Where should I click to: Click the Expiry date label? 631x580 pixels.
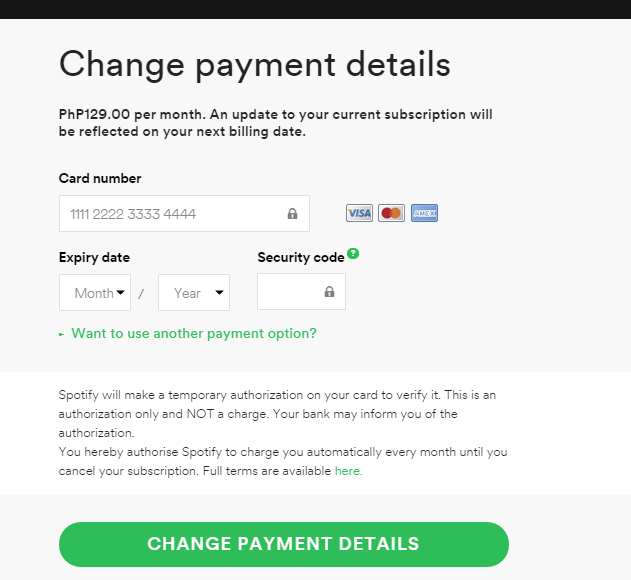coord(94,258)
